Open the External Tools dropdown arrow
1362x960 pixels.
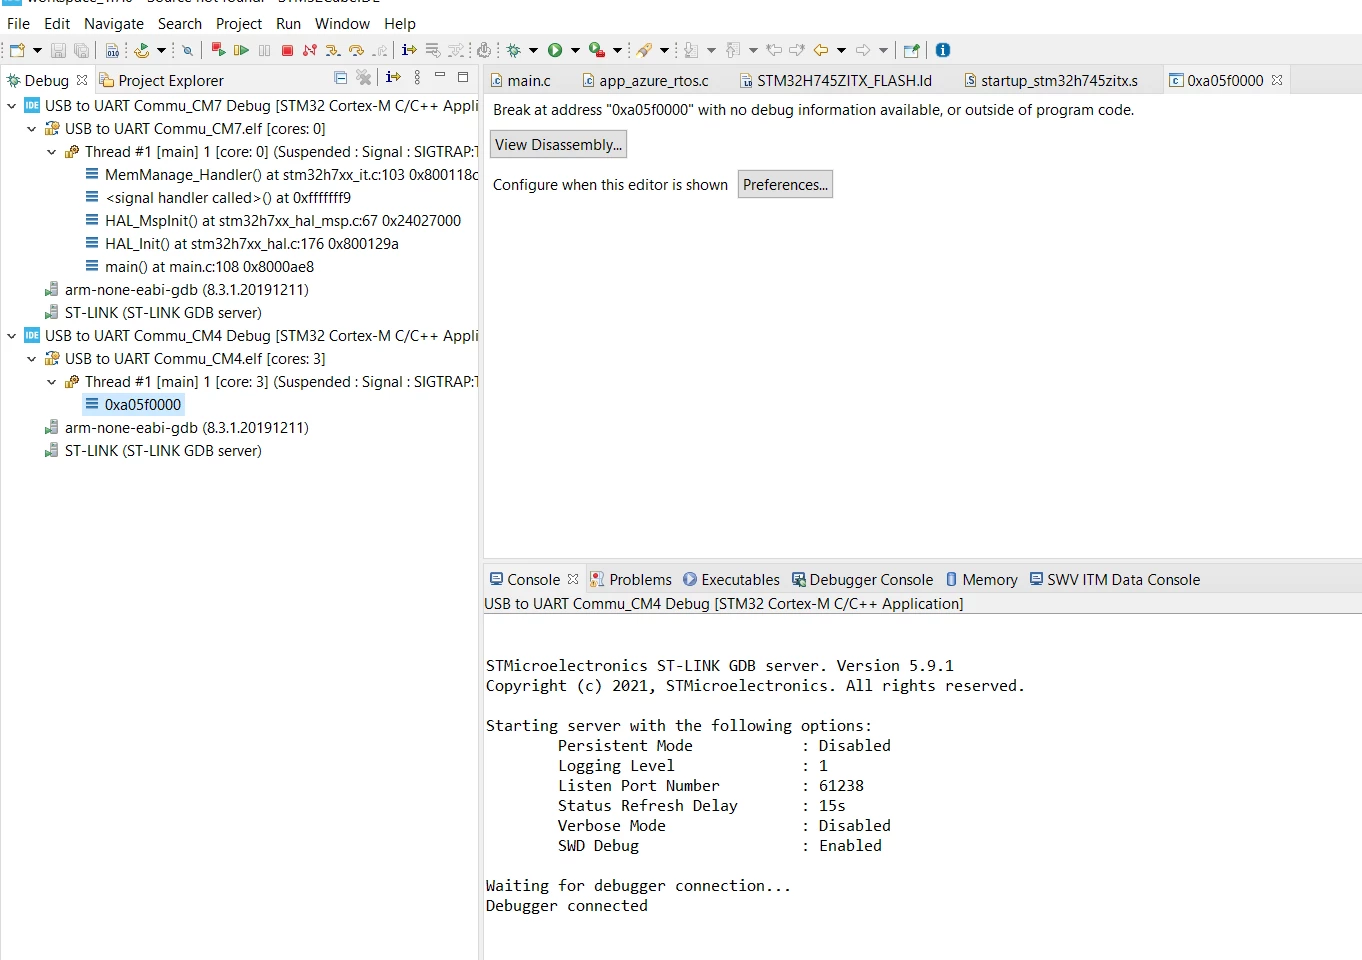[617, 50]
